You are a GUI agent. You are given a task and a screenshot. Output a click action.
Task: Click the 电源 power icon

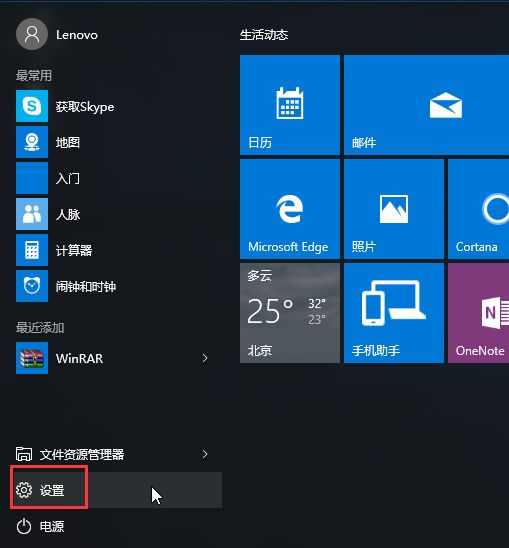click(x=24, y=526)
